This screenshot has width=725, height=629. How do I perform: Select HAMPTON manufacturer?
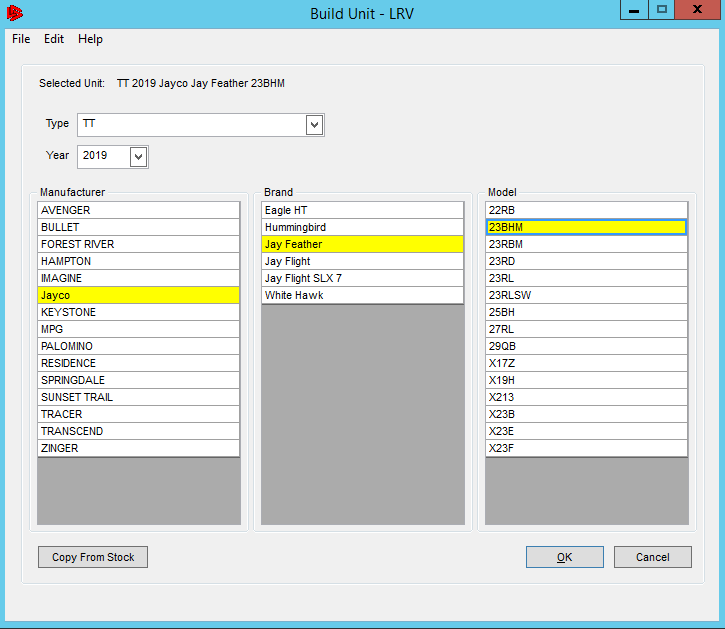pos(138,261)
